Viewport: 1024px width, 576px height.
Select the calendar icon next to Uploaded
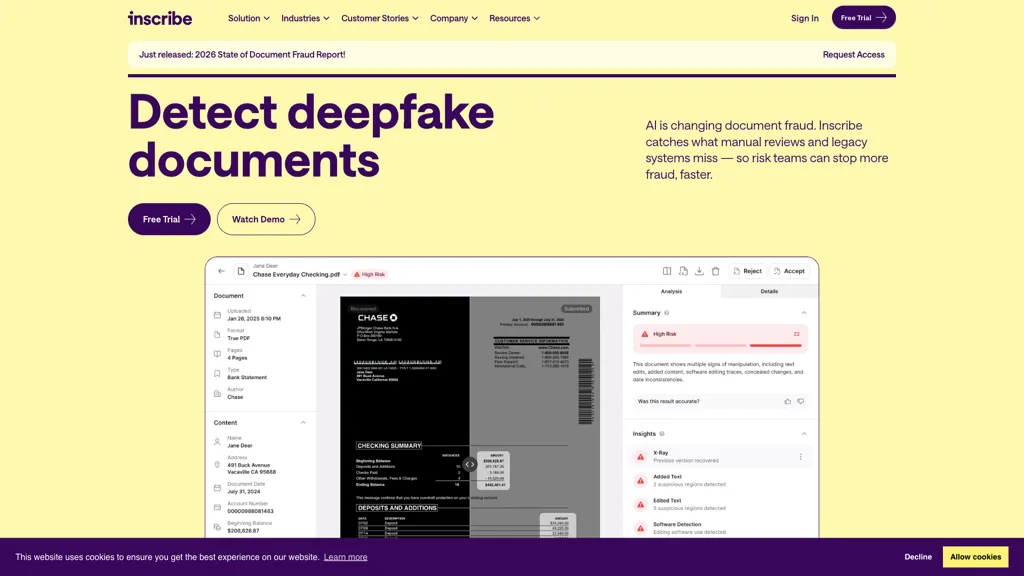coord(217,315)
